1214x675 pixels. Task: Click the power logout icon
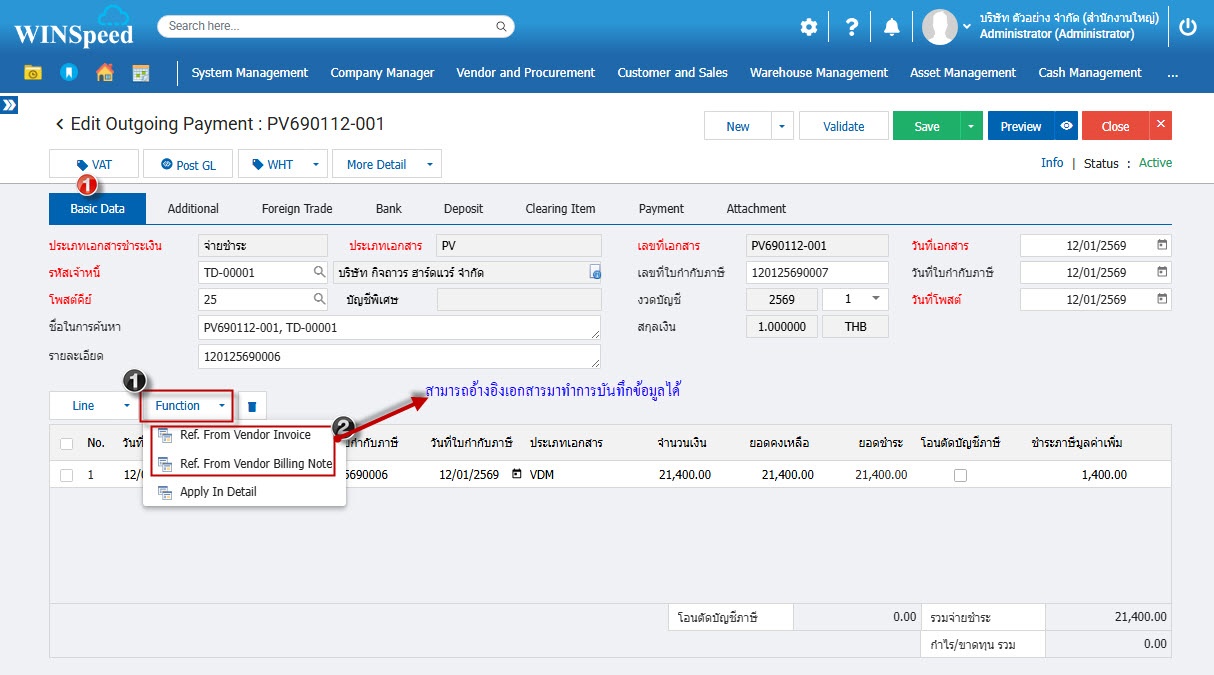click(1187, 27)
